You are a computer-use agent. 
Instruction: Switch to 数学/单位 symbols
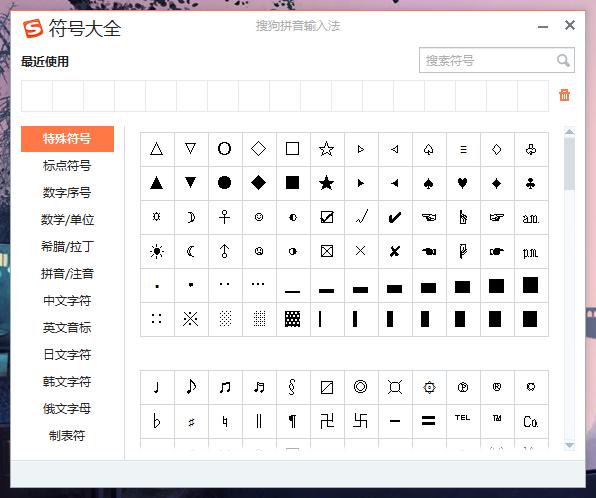point(67,220)
